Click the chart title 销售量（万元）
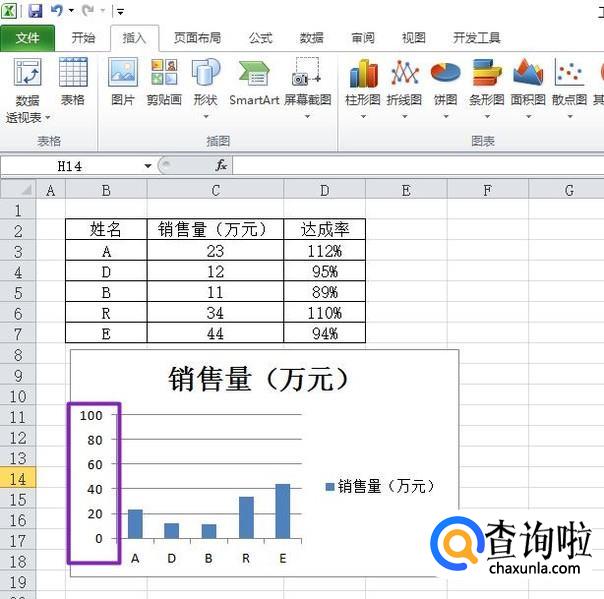This screenshot has width=604, height=599. point(259,379)
